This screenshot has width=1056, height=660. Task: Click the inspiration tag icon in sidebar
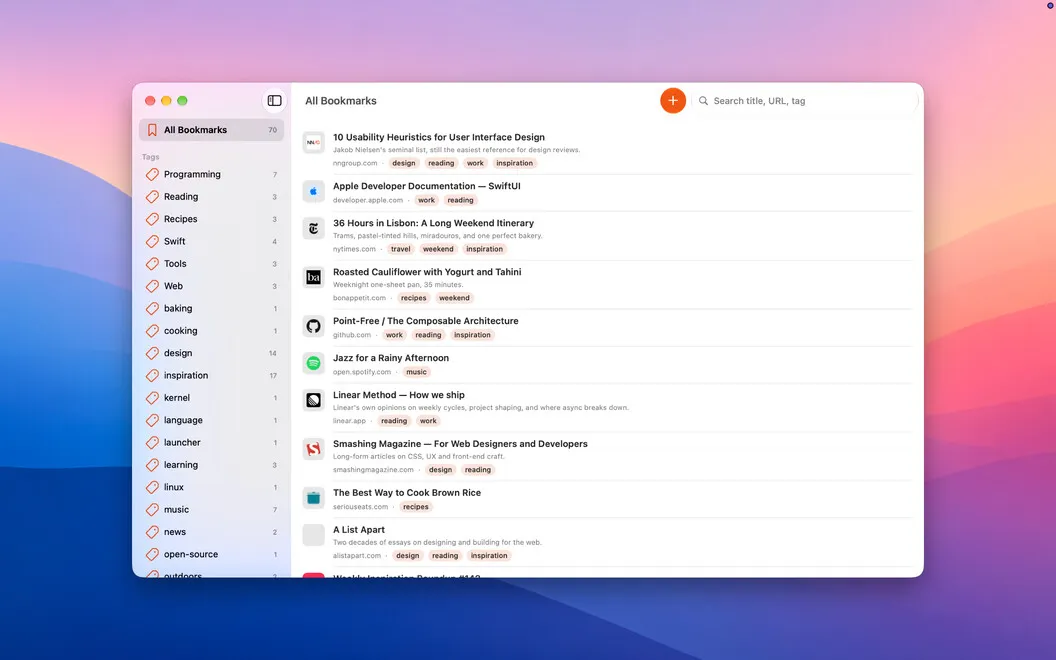tap(152, 375)
